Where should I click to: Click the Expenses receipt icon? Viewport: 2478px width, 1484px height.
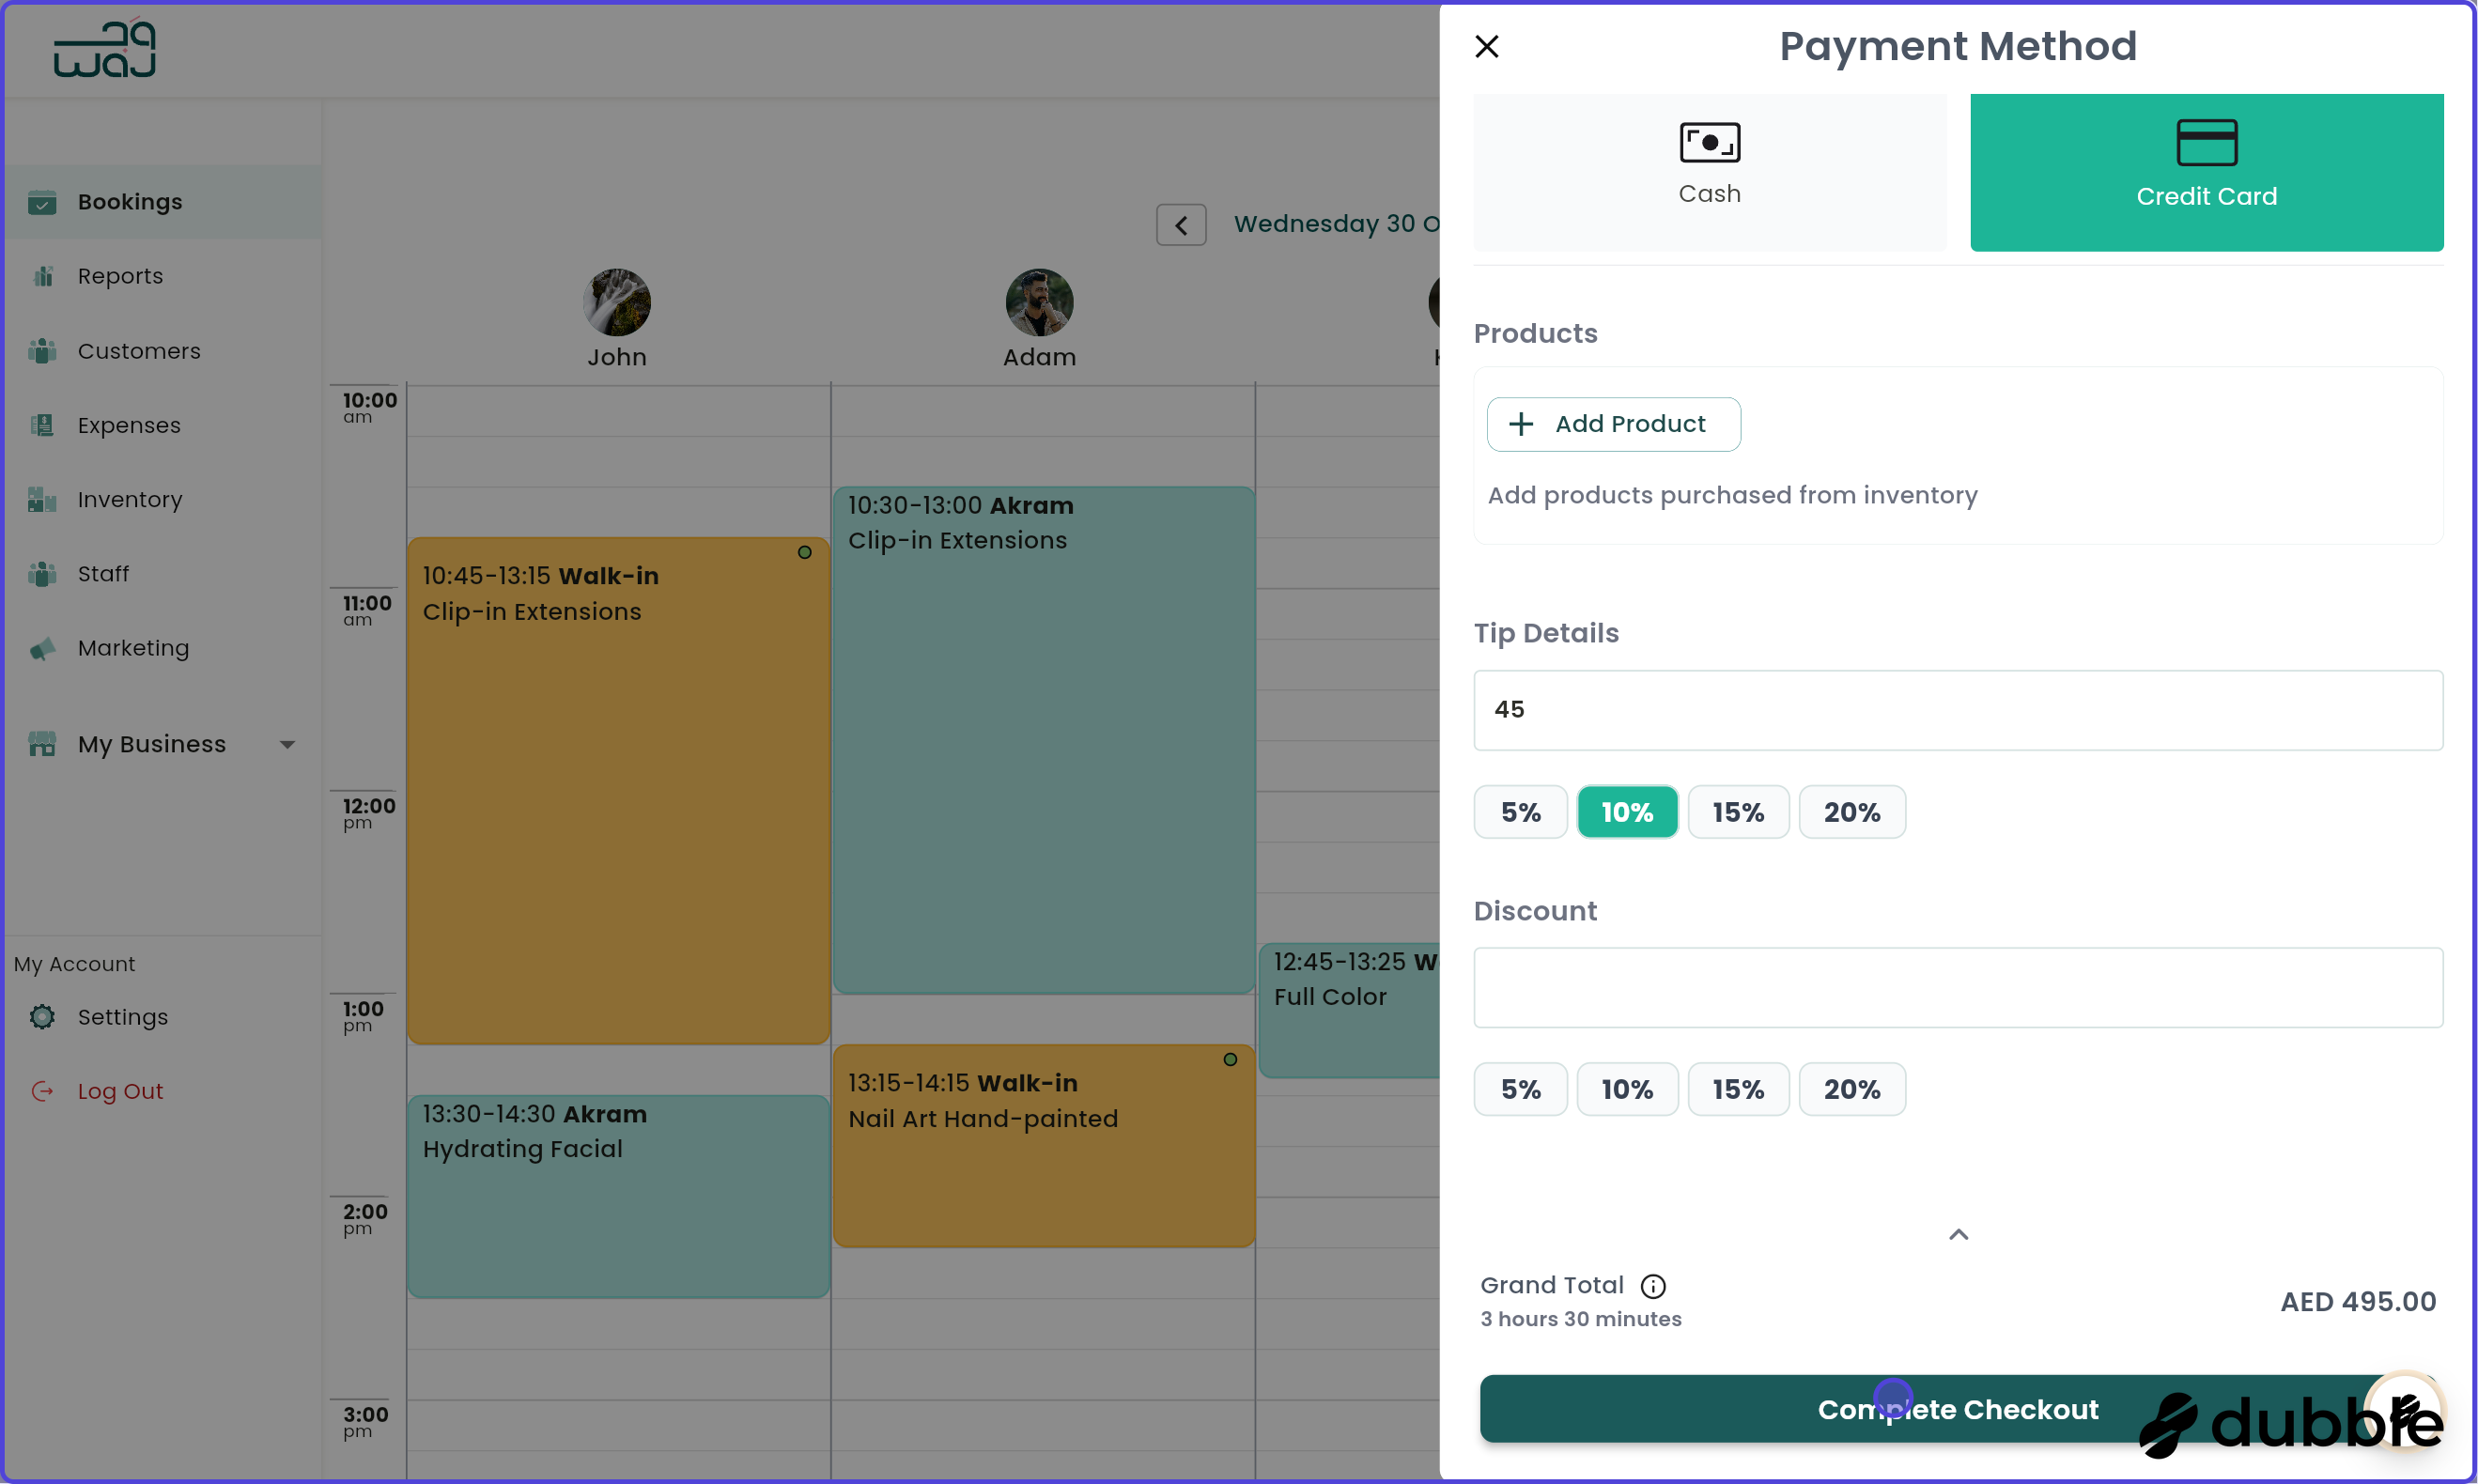pyautogui.click(x=42, y=425)
